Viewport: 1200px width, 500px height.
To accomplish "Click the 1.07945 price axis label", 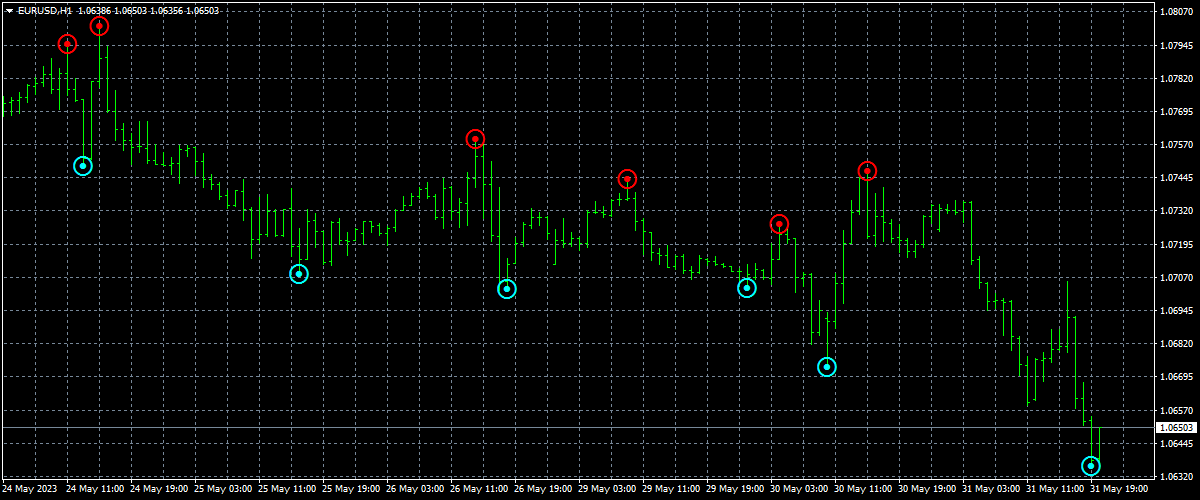I will 1177,46.
